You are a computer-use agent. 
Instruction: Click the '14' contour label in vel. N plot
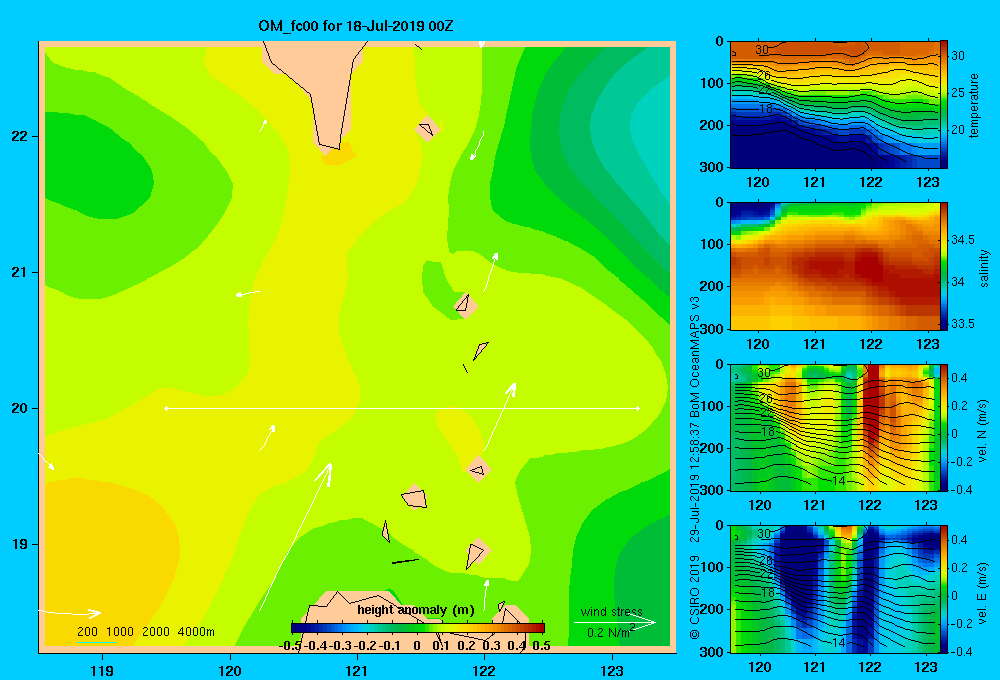pyautogui.click(x=839, y=480)
